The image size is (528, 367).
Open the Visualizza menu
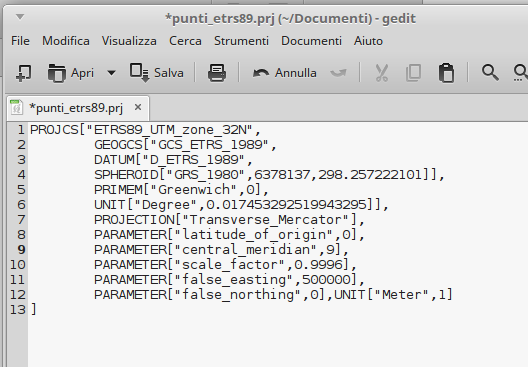pos(129,41)
